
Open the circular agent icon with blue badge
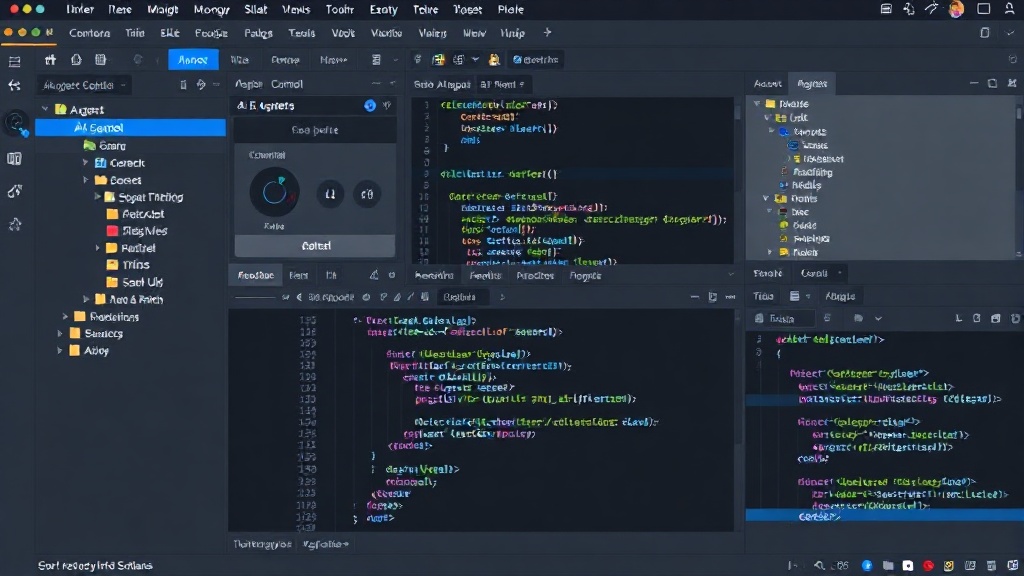tap(16, 122)
